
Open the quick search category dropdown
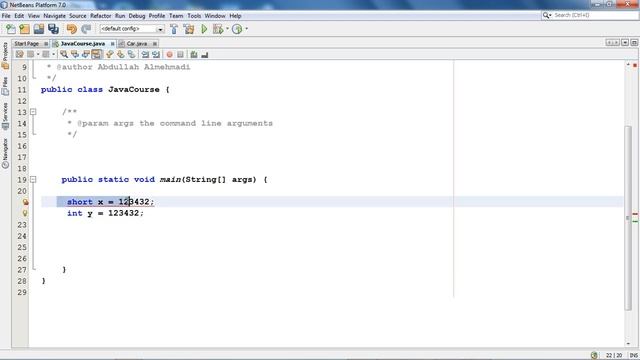point(547,15)
